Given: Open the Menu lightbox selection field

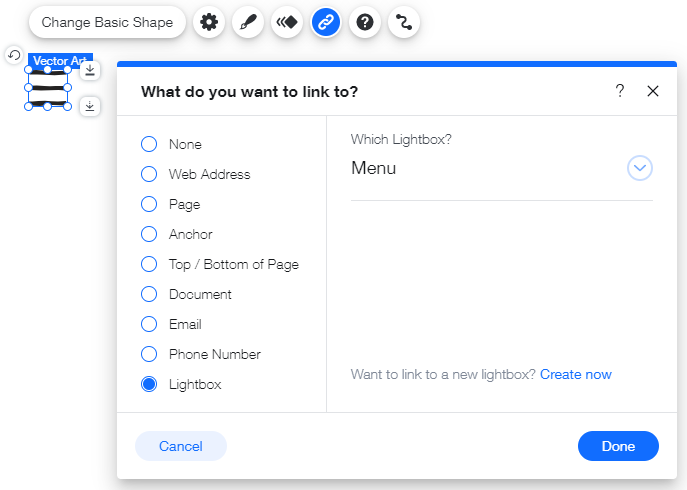Looking at the screenshot, I should click(502, 168).
